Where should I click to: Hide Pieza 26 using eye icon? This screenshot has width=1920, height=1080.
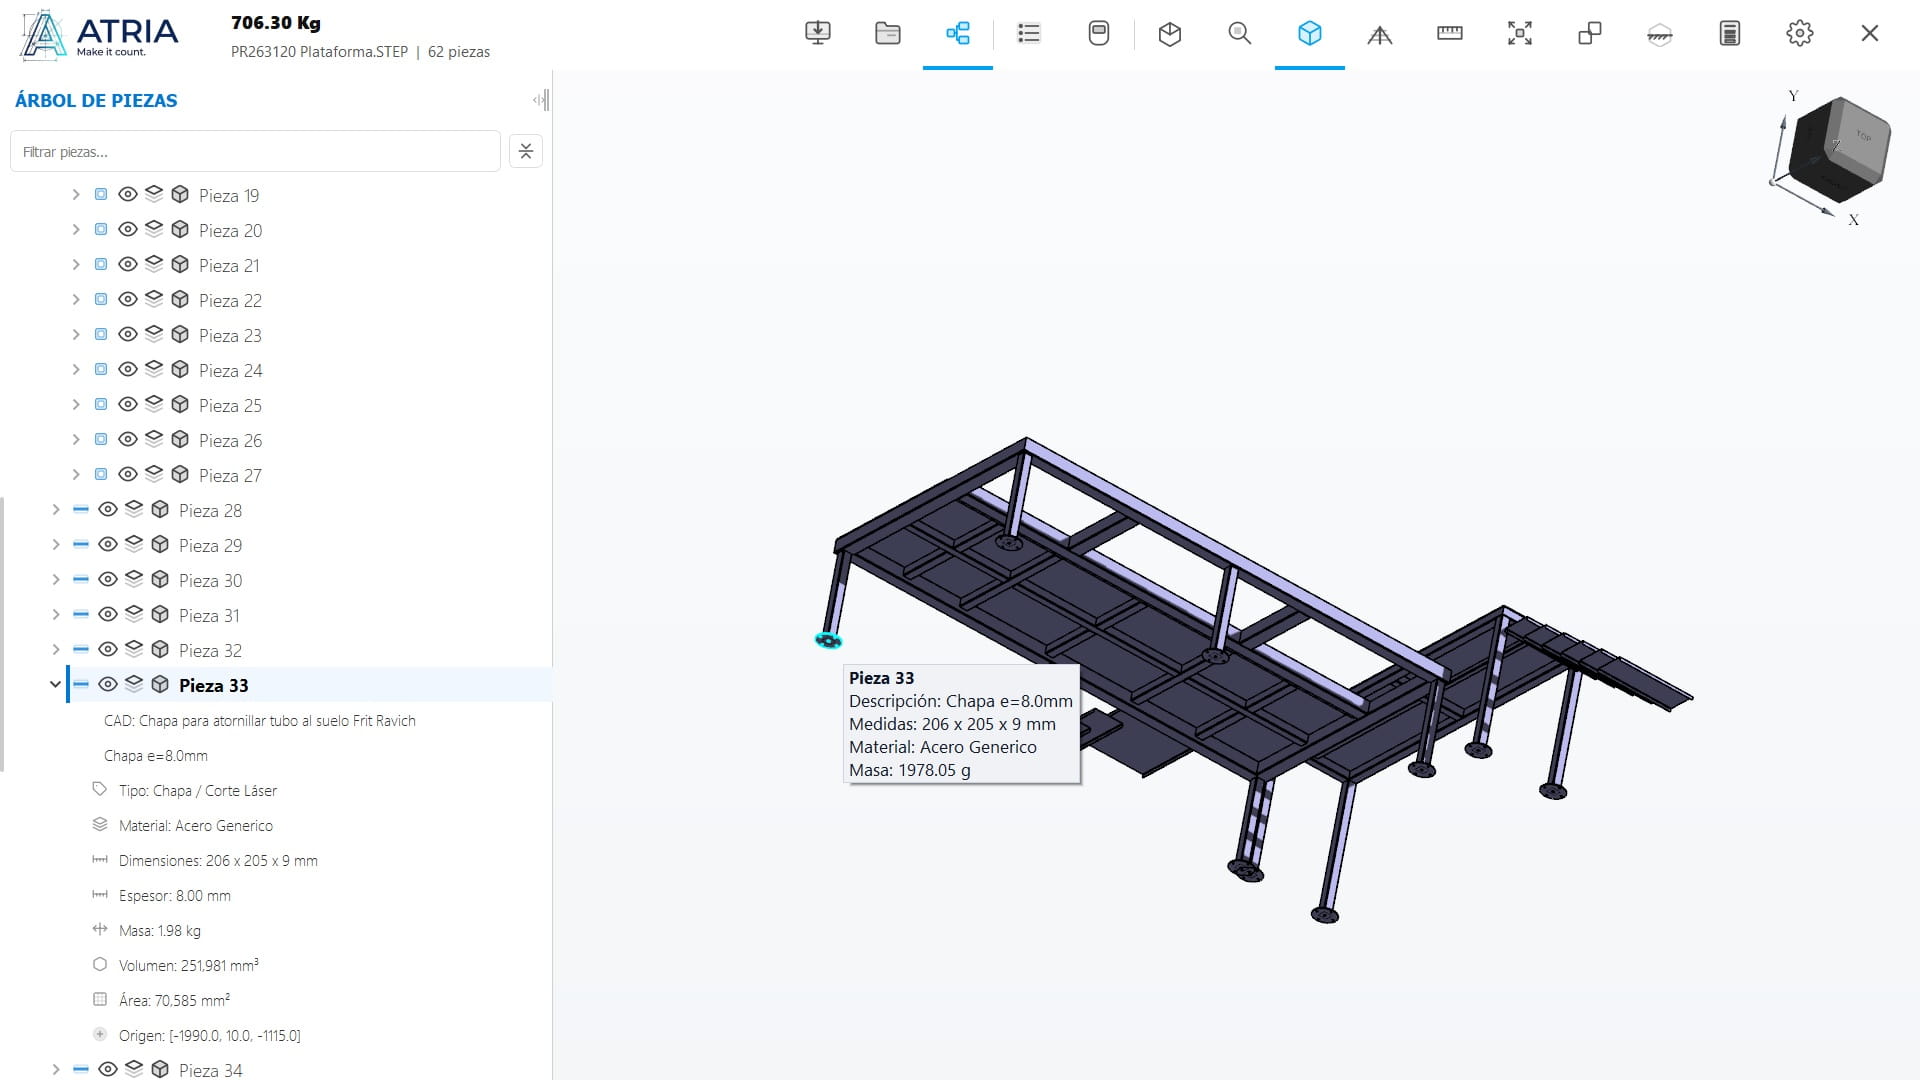point(128,439)
